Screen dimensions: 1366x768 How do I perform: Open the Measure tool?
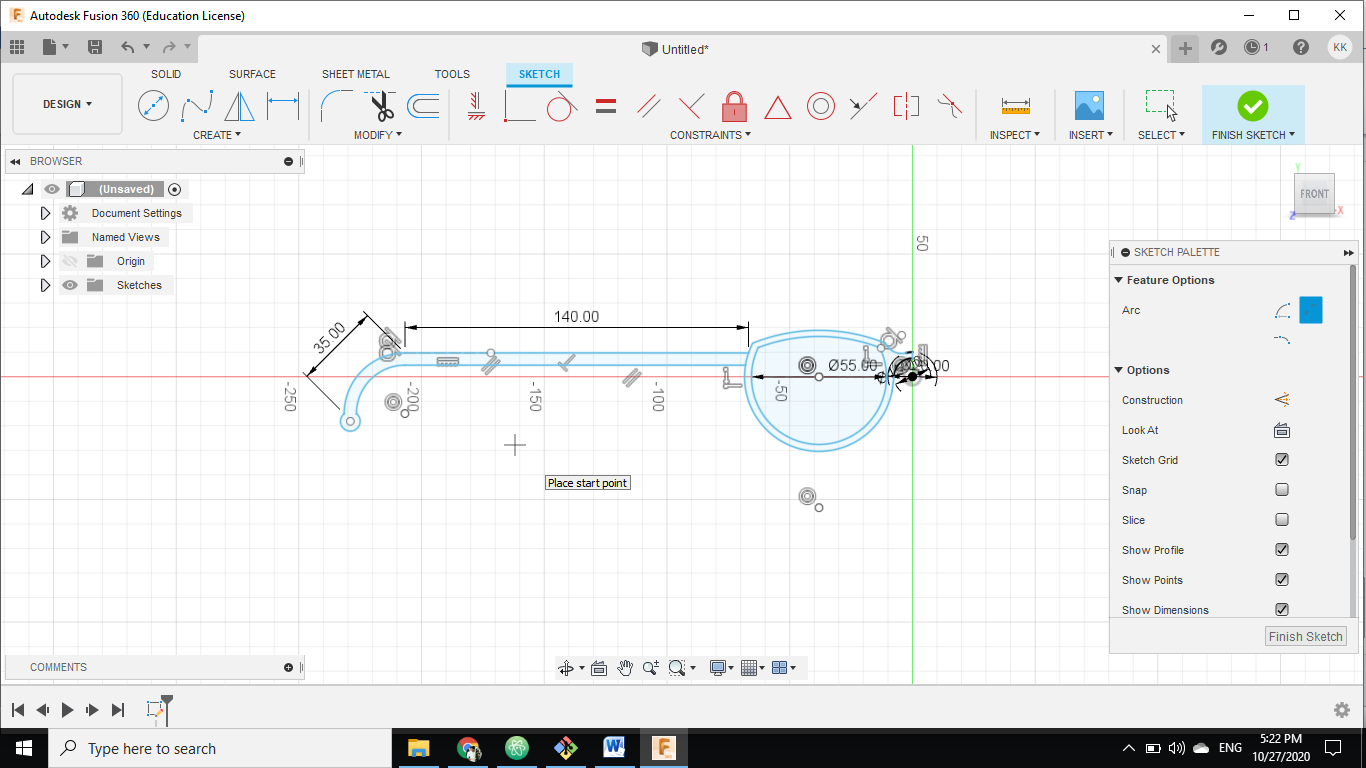point(1015,105)
